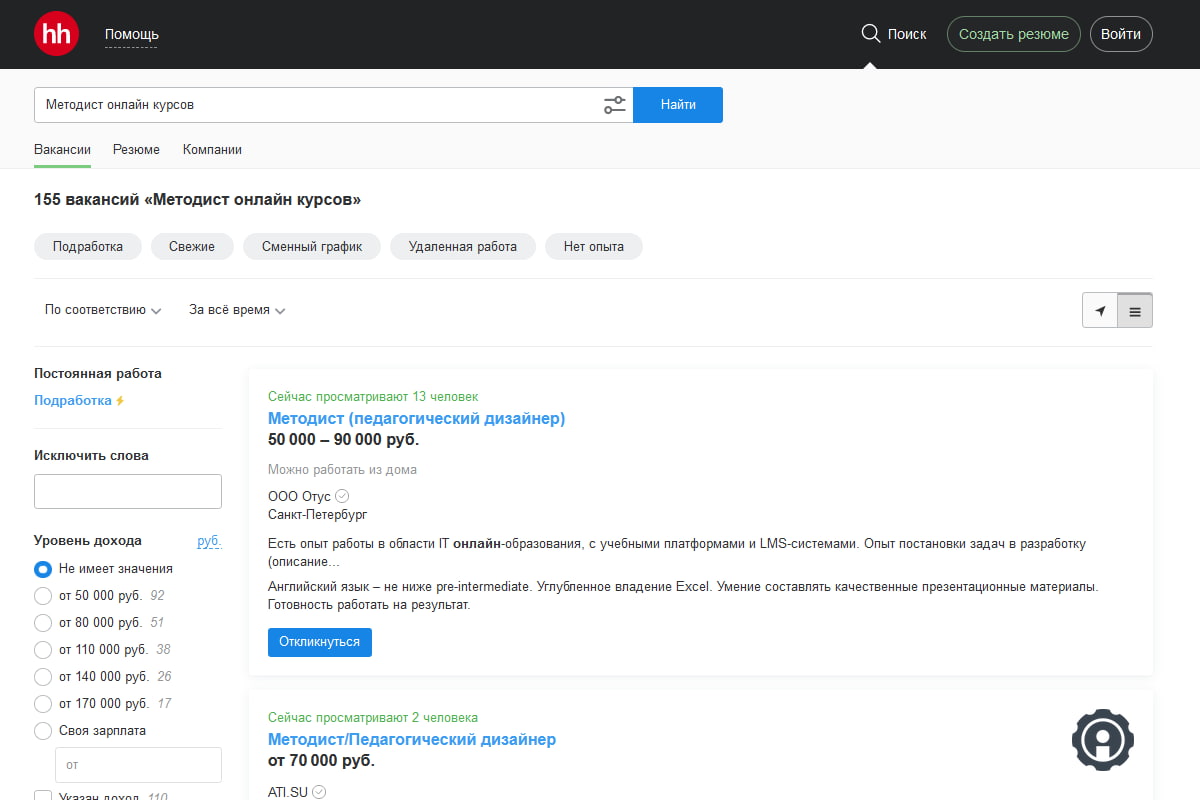Screen dimensions: 1200x800
Task: Expand the По соответствию sort dropdown
Action: pyautogui.click(x=103, y=310)
